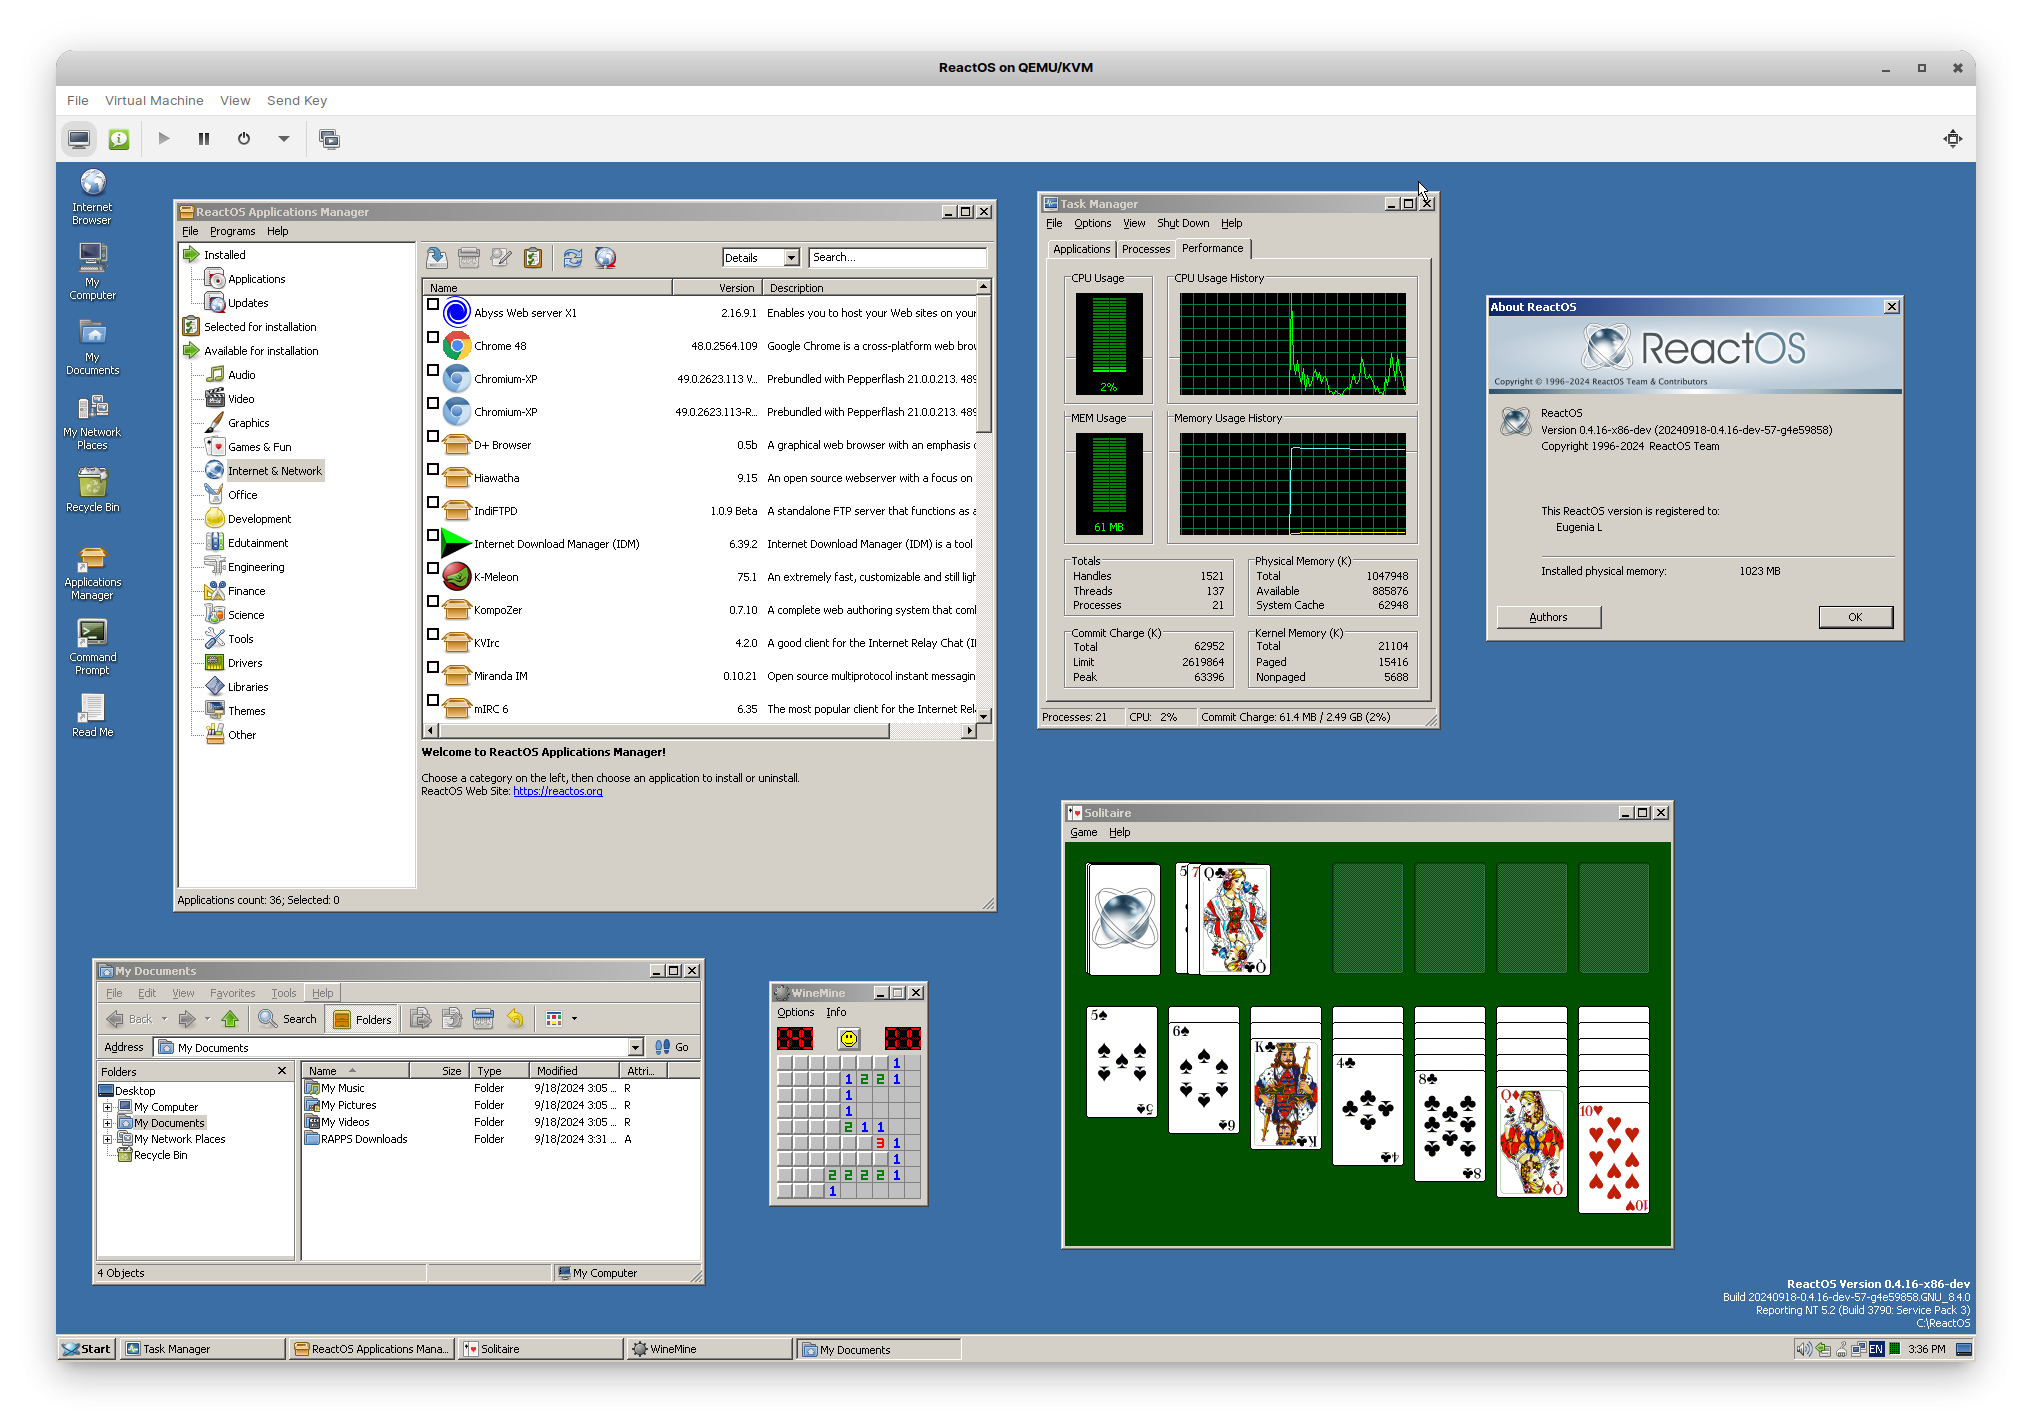The height and width of the screenshot is (1425, 2032).
Task: Open the Programs menu in Applications Manager
Action: 232,231
